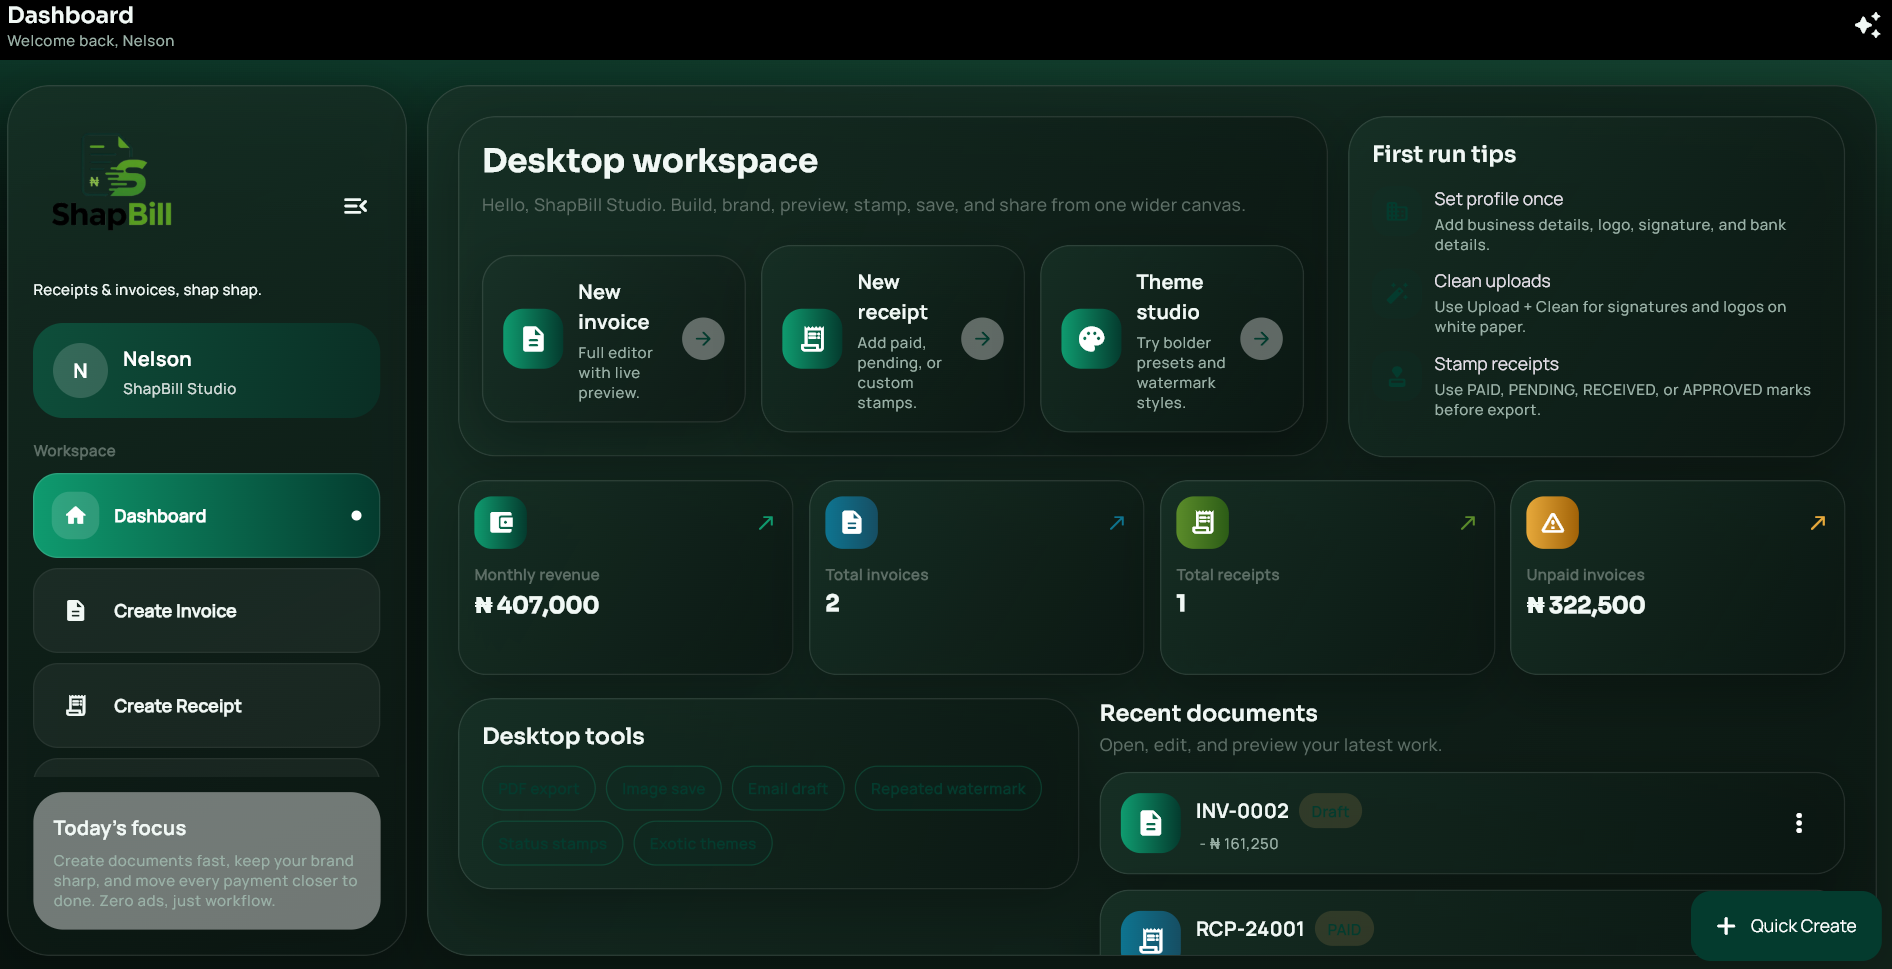Open Nelson profile card
Screen dimensions: 1892x969
(x=206, y=371)
